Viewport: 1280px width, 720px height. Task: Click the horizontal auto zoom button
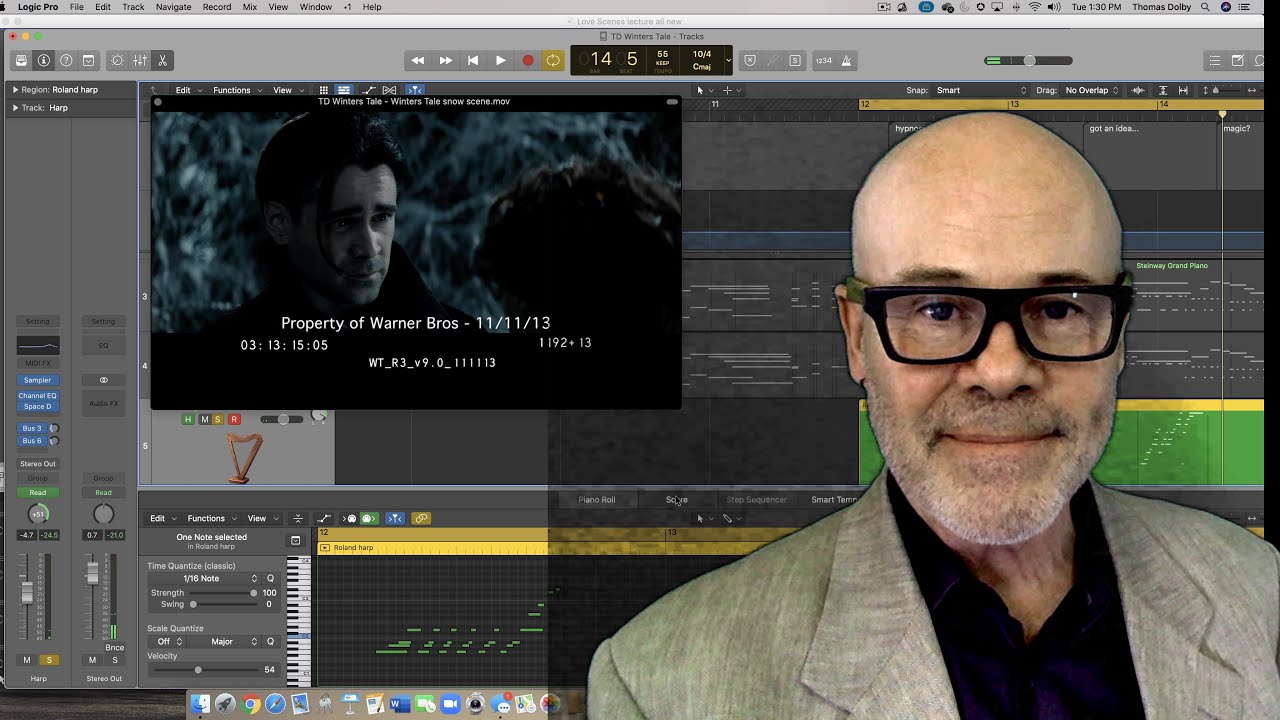tap(1183, 90)
